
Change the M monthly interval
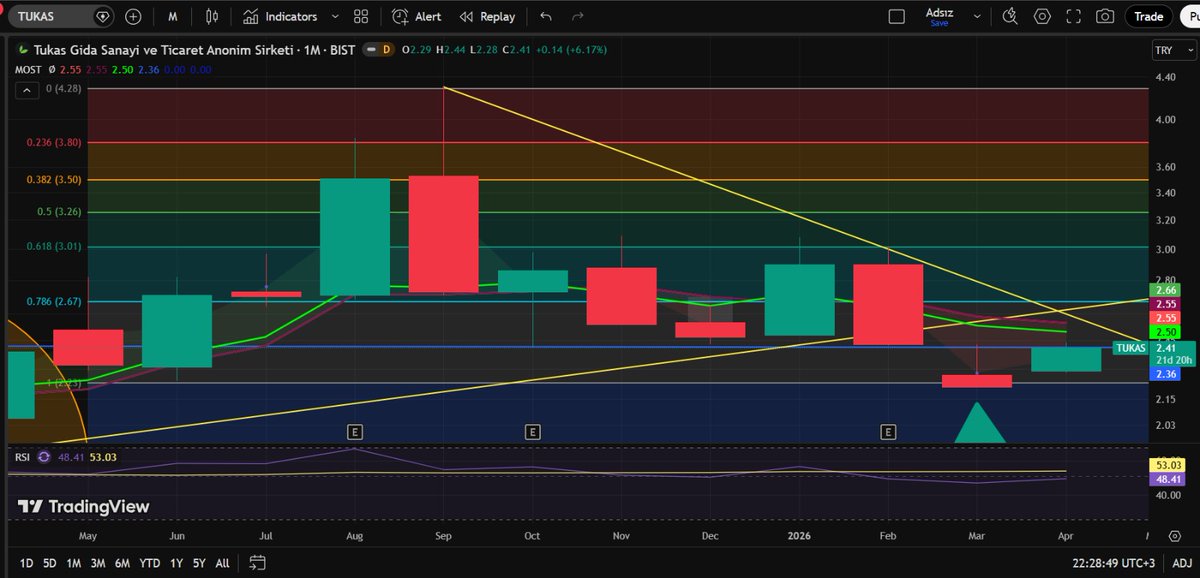(x=173, y=17)
